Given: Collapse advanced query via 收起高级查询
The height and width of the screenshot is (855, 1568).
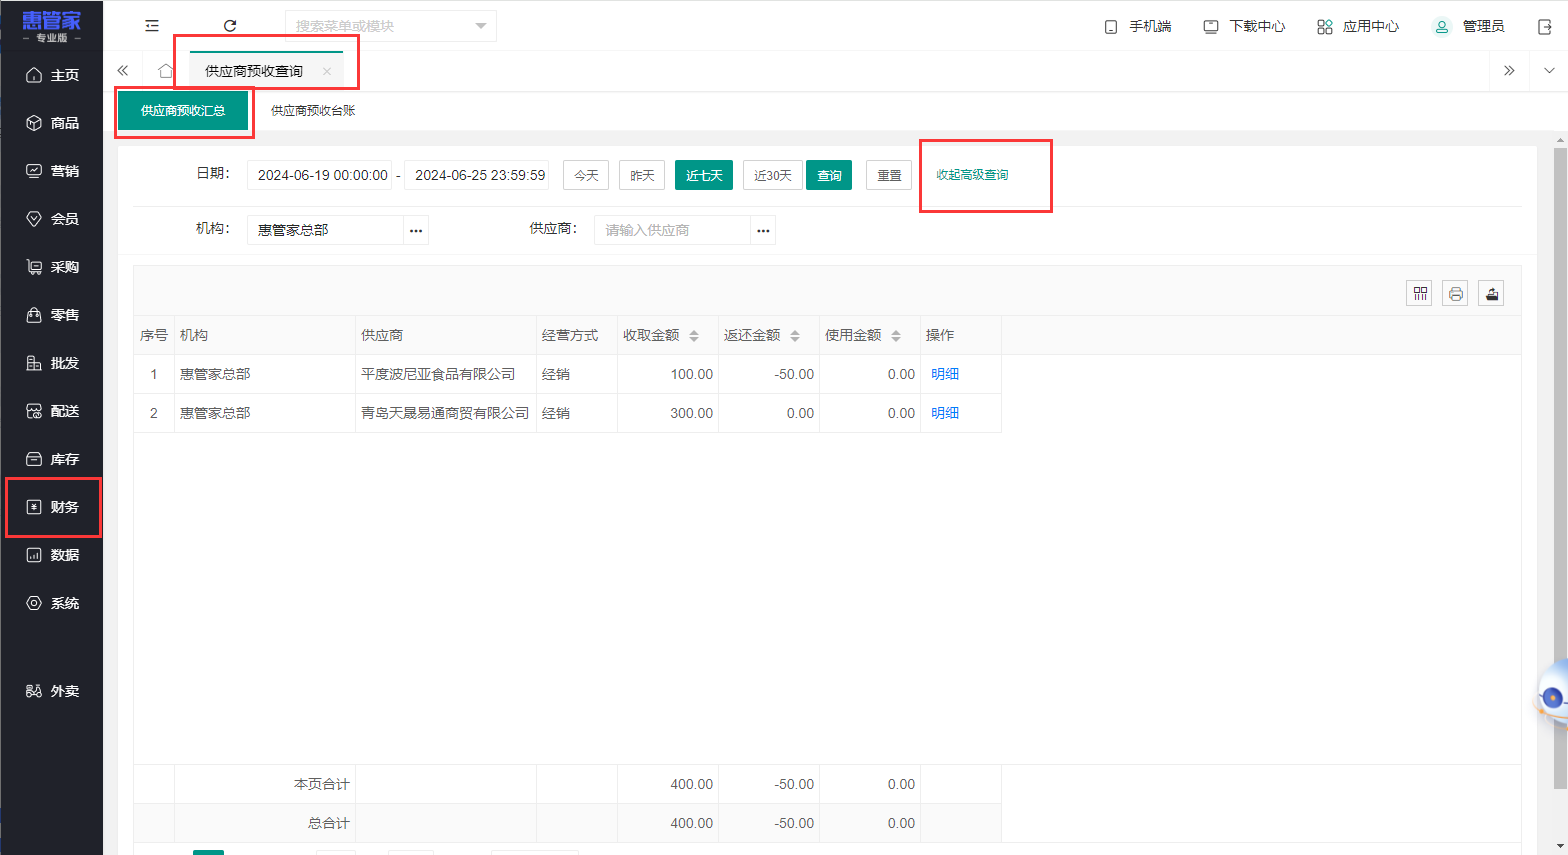Looking at the screenshot, I should pos(972,175).
